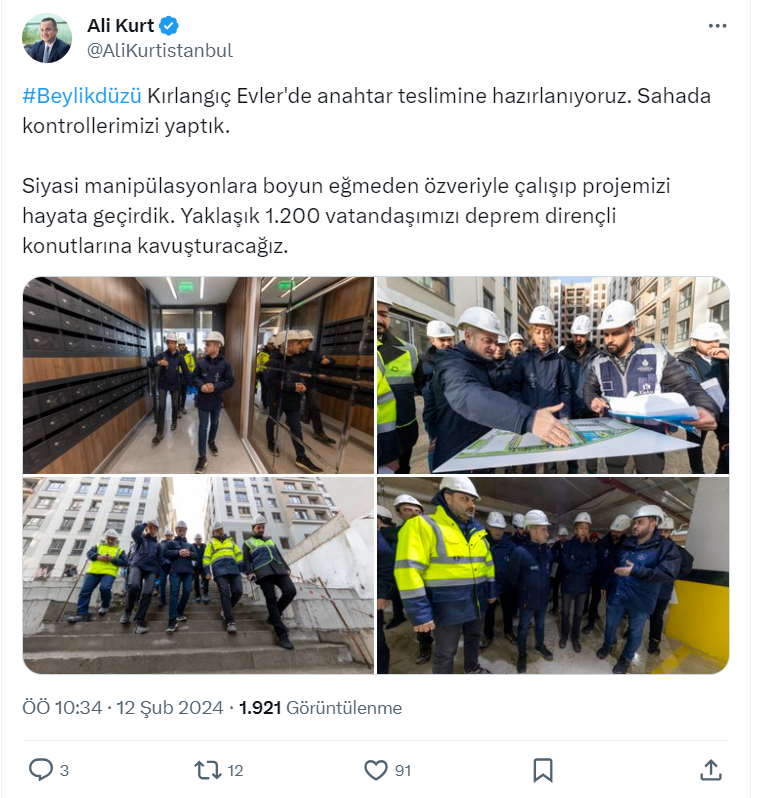Screen dimensions: 766x798
Task: Click the 1.921 Görüntülenme view count
Action: pyautogui.click(x=321, y=708)
